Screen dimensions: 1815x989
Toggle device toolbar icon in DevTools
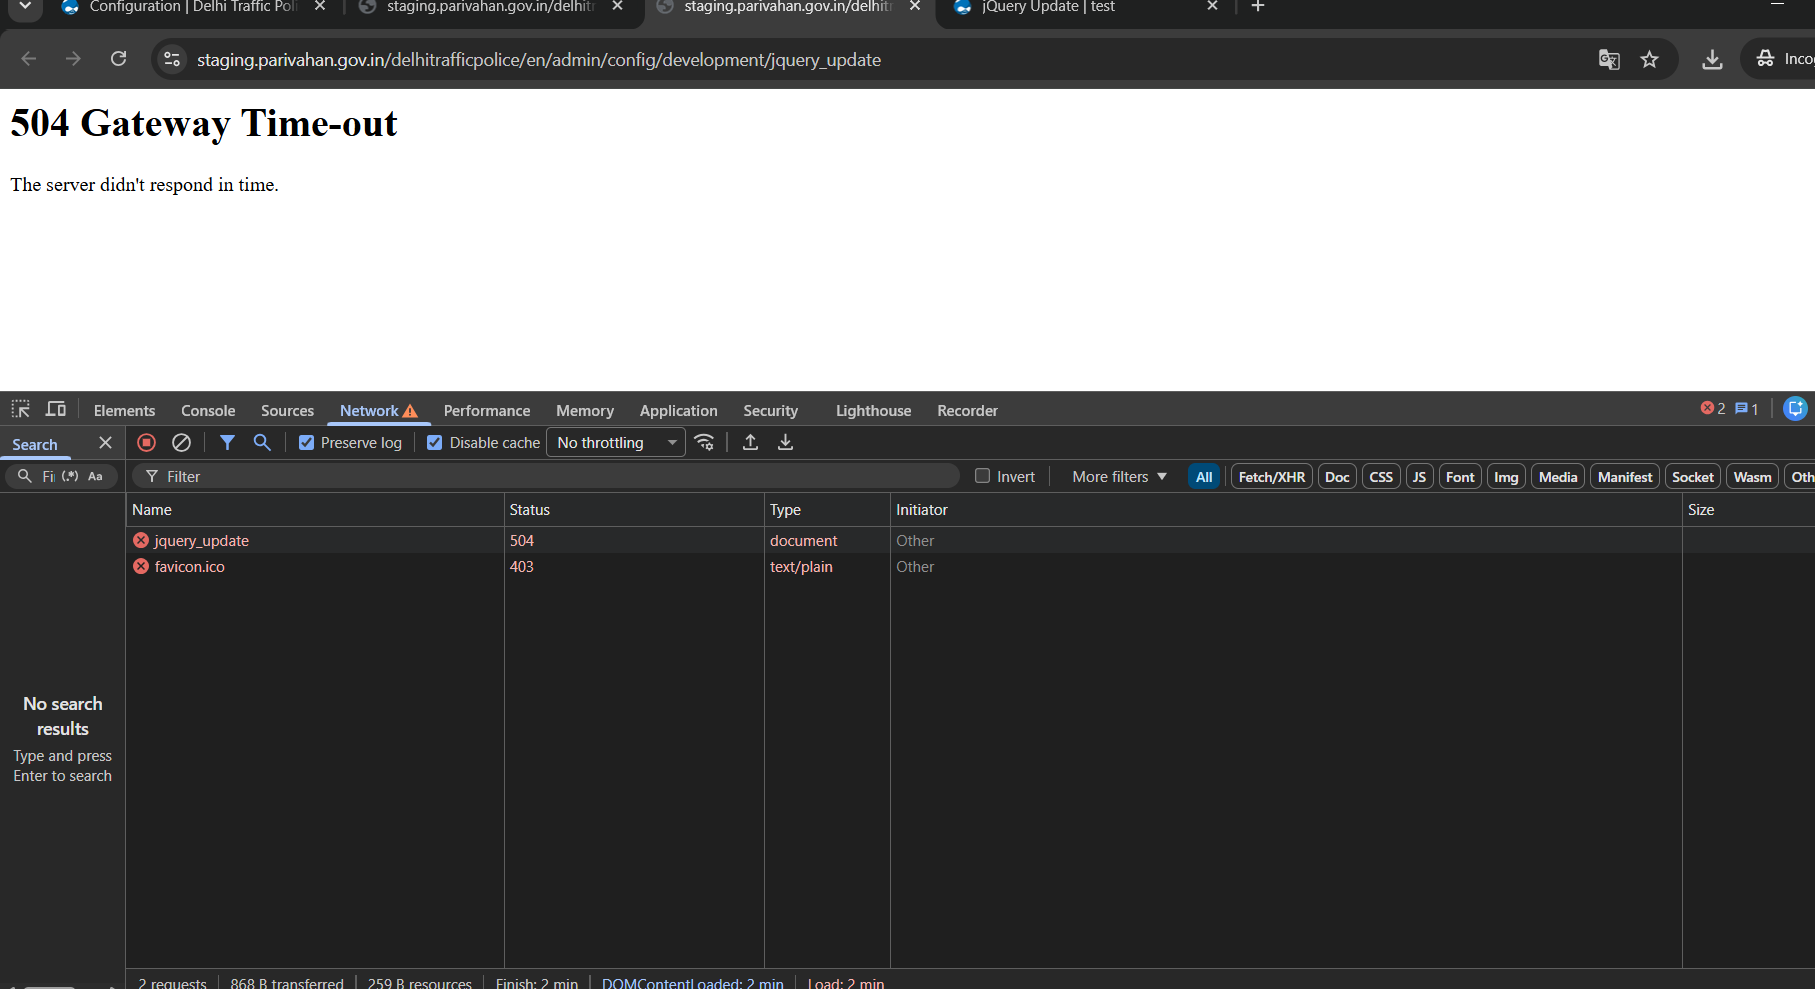pos(56,409)
